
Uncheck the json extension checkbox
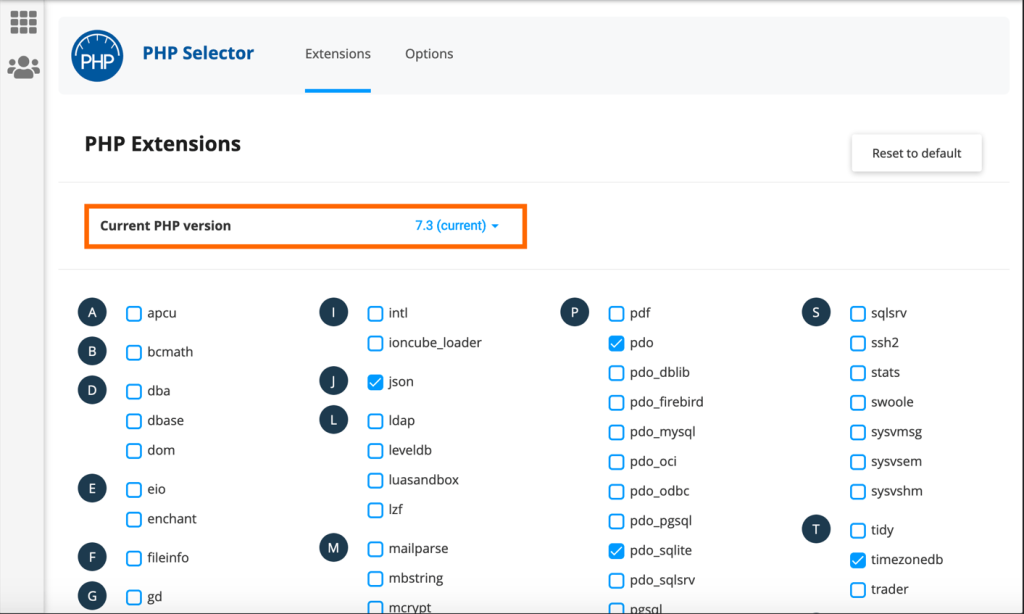(376, 382)
